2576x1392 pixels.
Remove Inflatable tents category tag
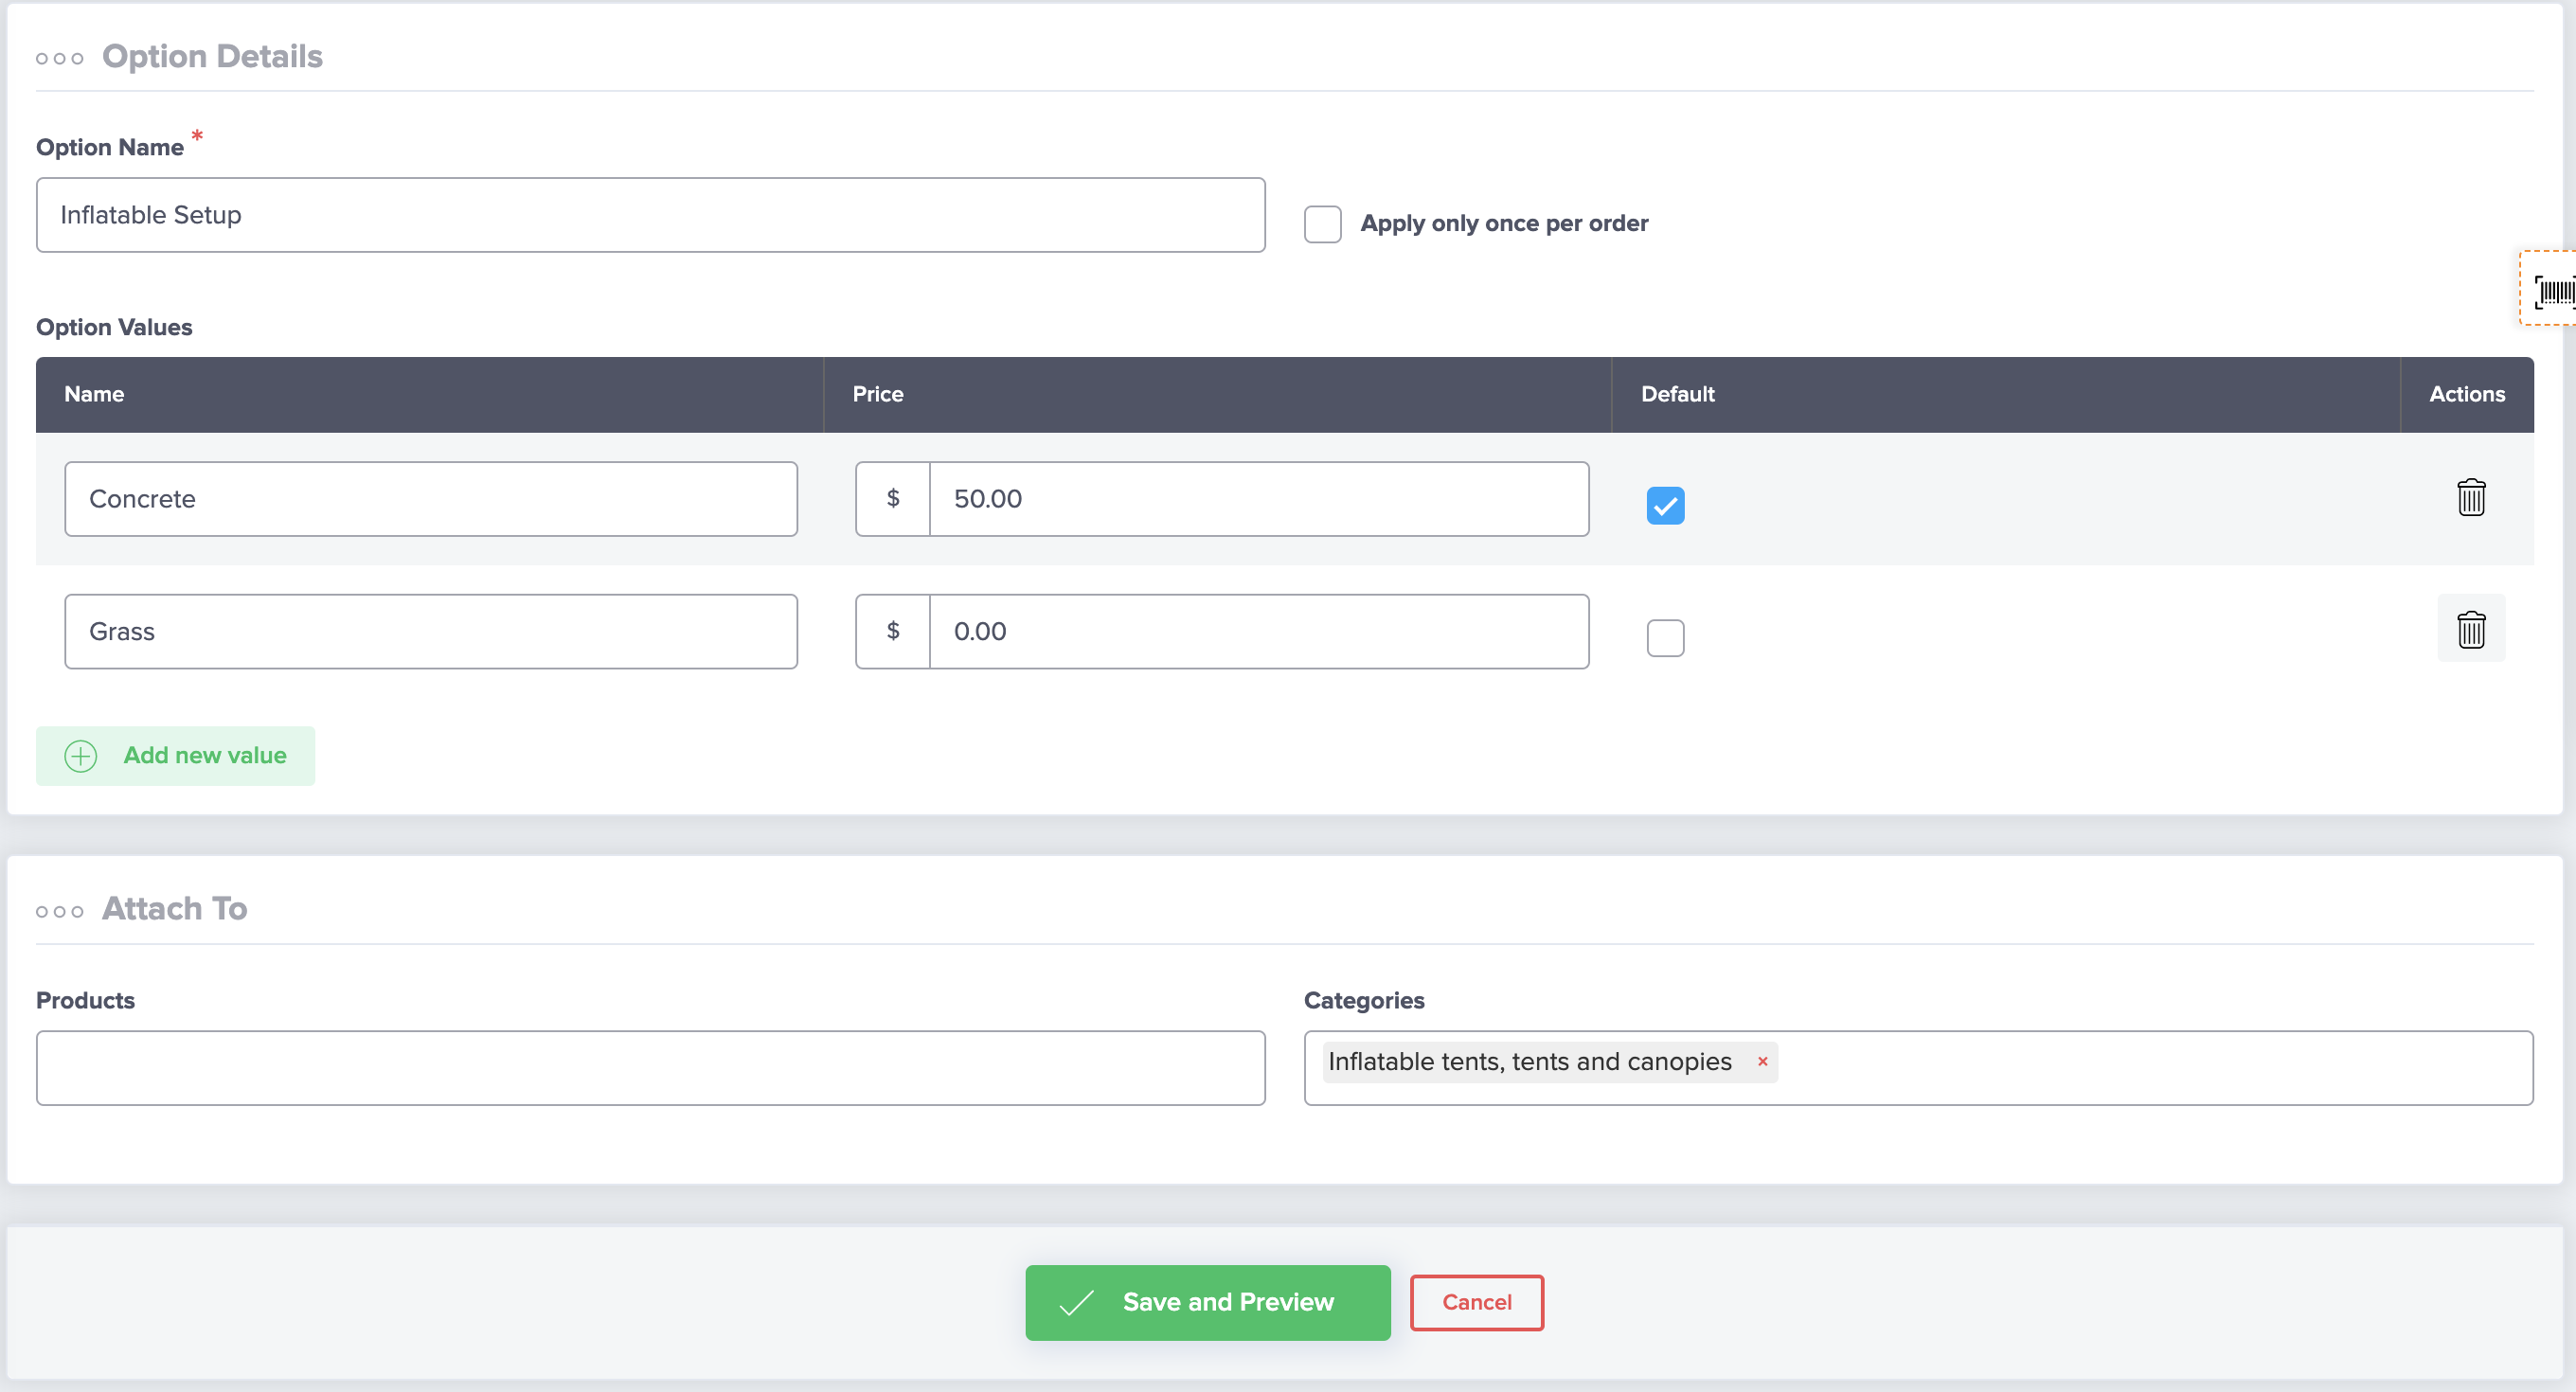[1762, 1061]
